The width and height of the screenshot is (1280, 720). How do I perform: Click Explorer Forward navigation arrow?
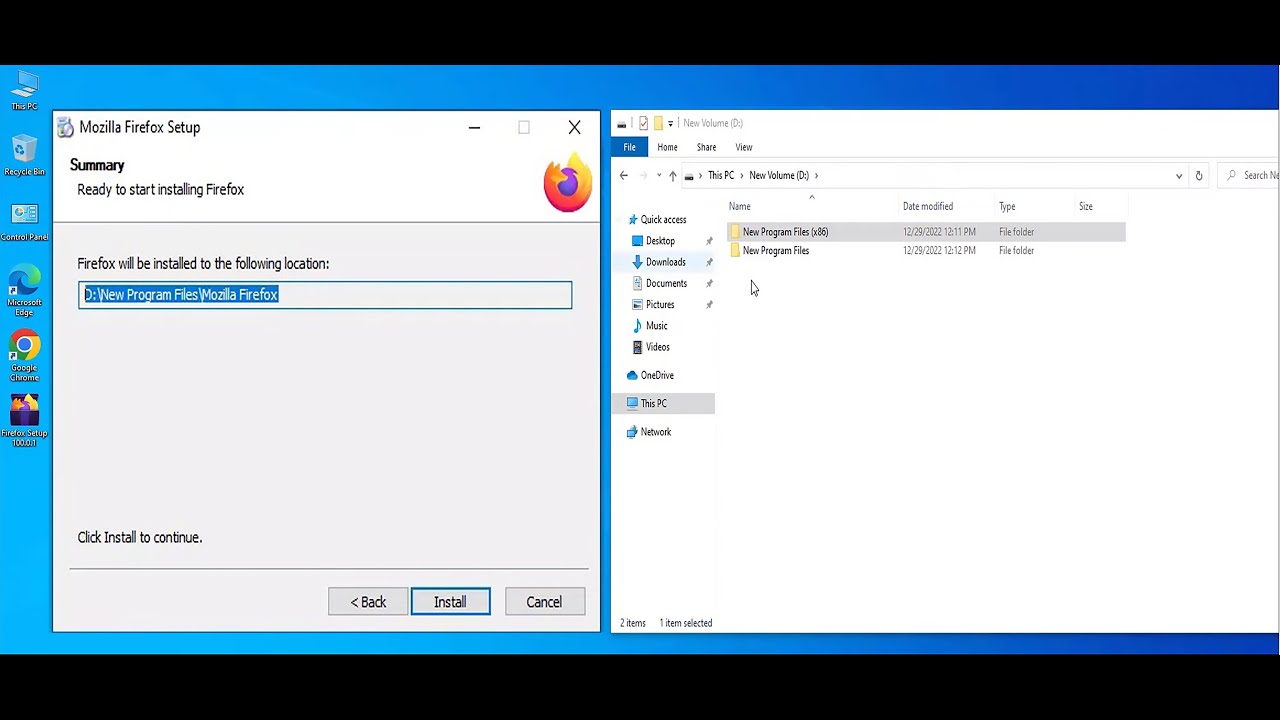tap(643, 175)
